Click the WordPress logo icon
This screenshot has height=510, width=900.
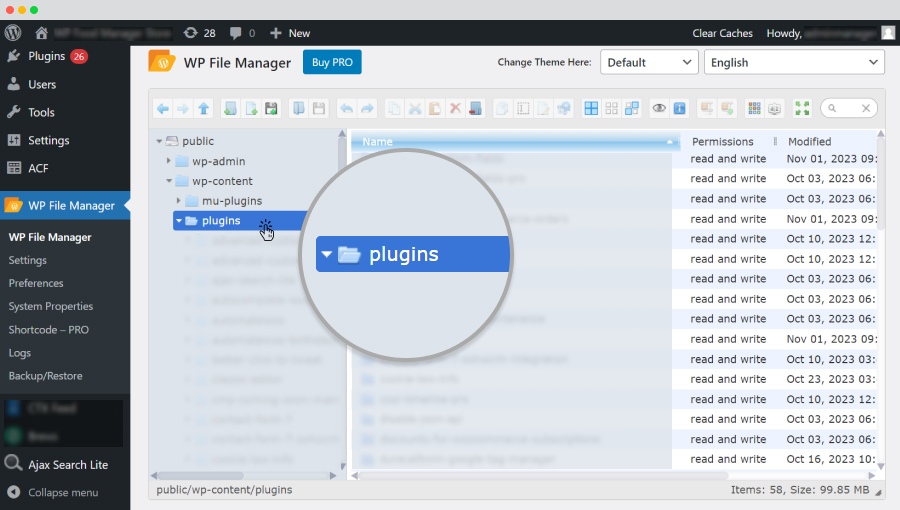[13, 33]
